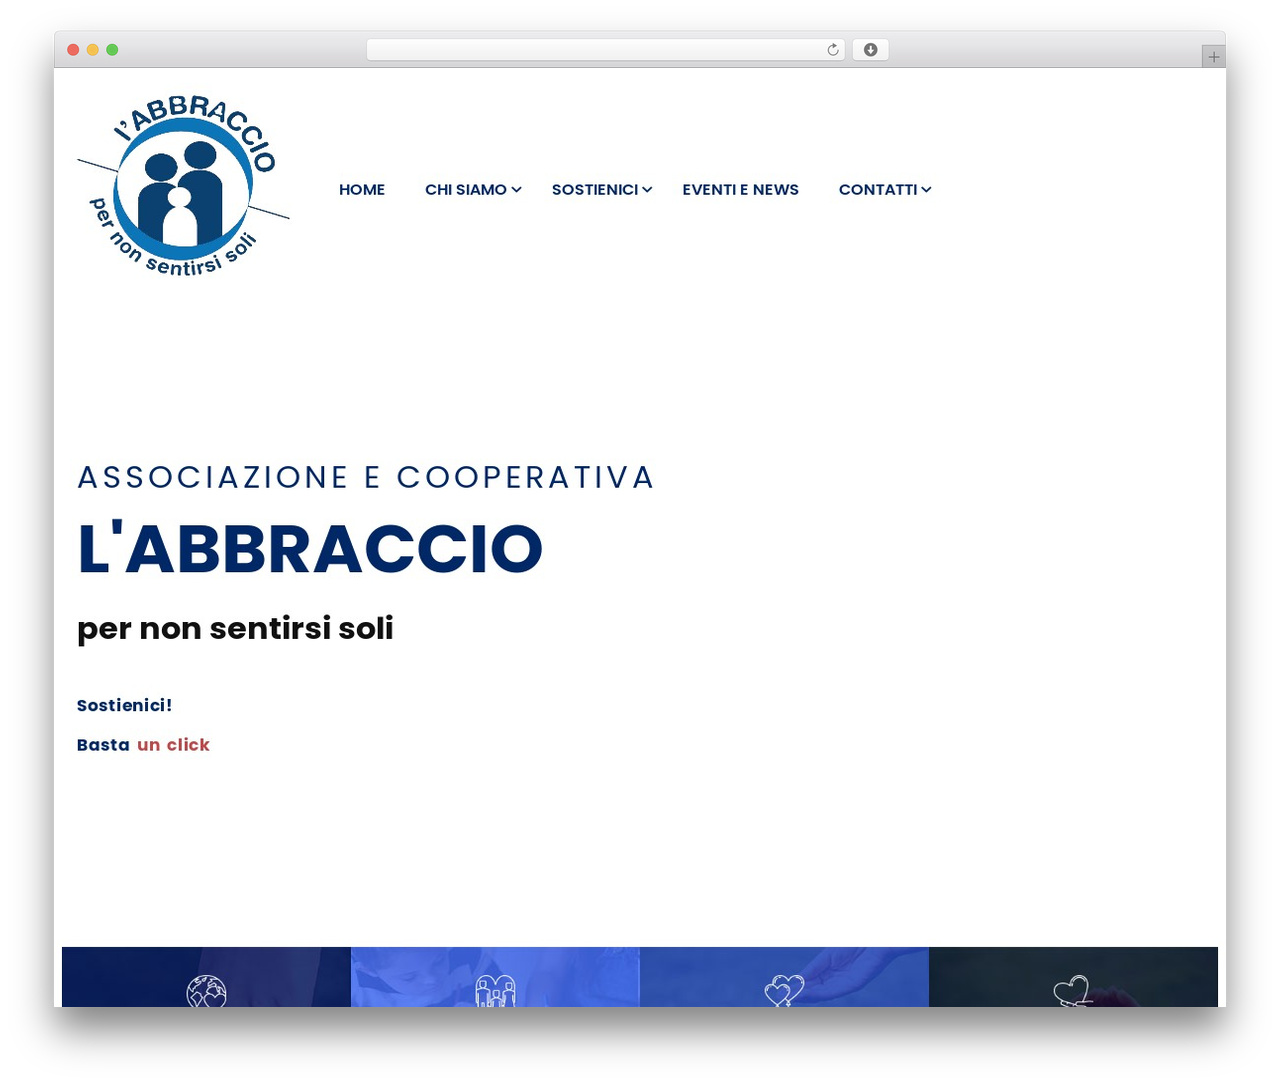Maximize the browser window

112,50
